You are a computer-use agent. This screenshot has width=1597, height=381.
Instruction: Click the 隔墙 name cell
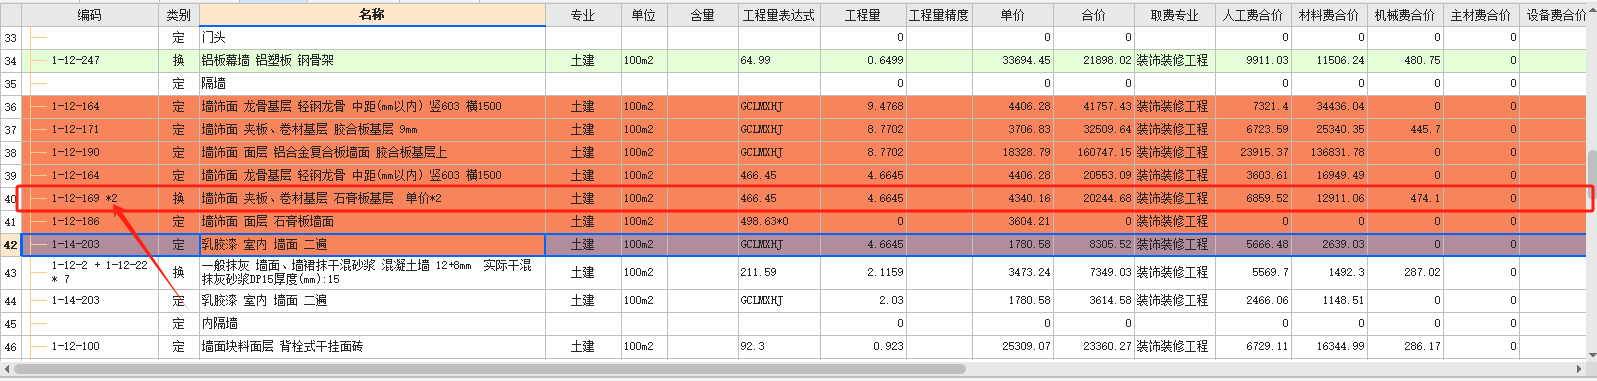[372, 84]
